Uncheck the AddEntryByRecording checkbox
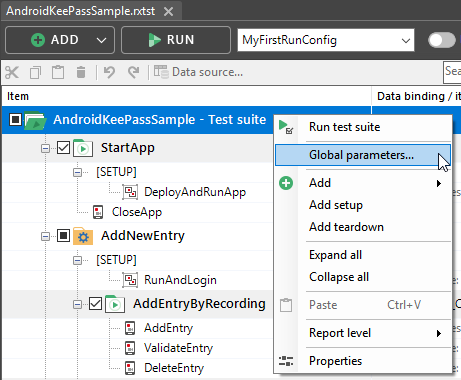461x380 pixels. pos(95,304)
